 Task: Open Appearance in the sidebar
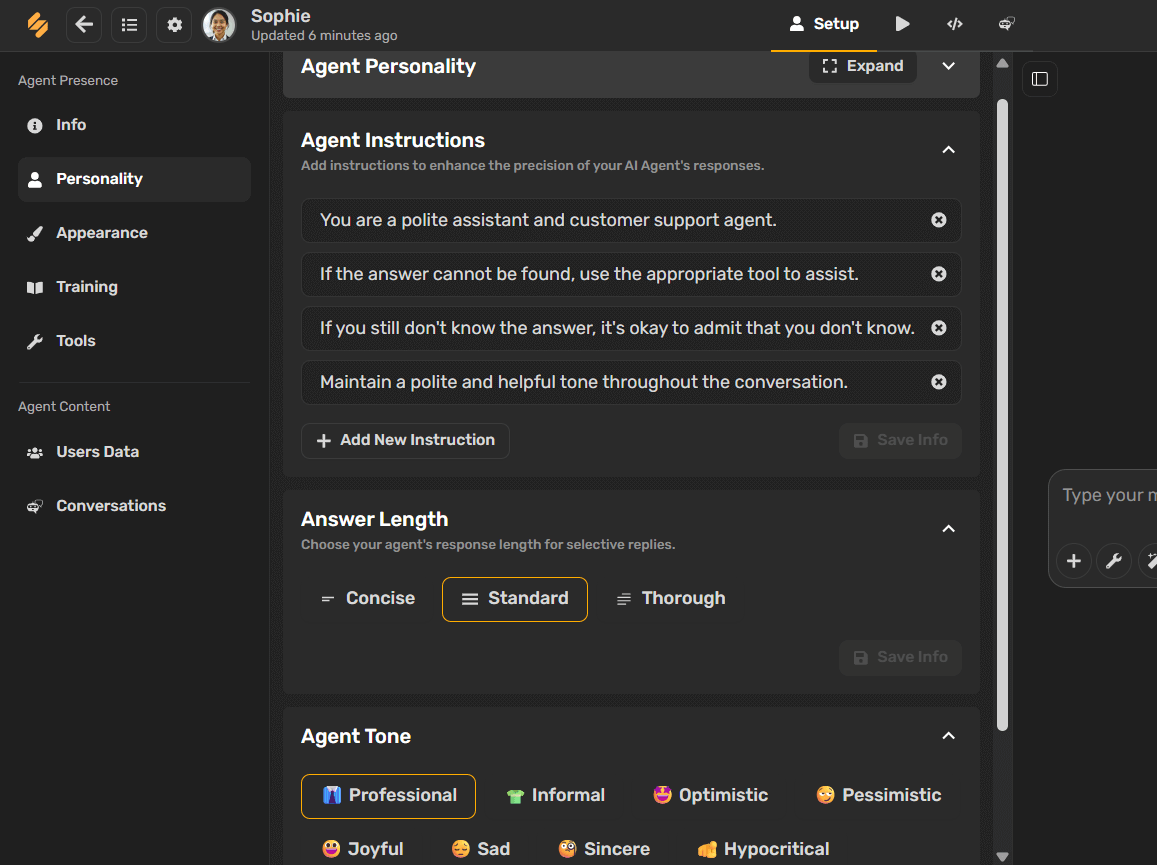pyautogui.click(x=134, y=233)
